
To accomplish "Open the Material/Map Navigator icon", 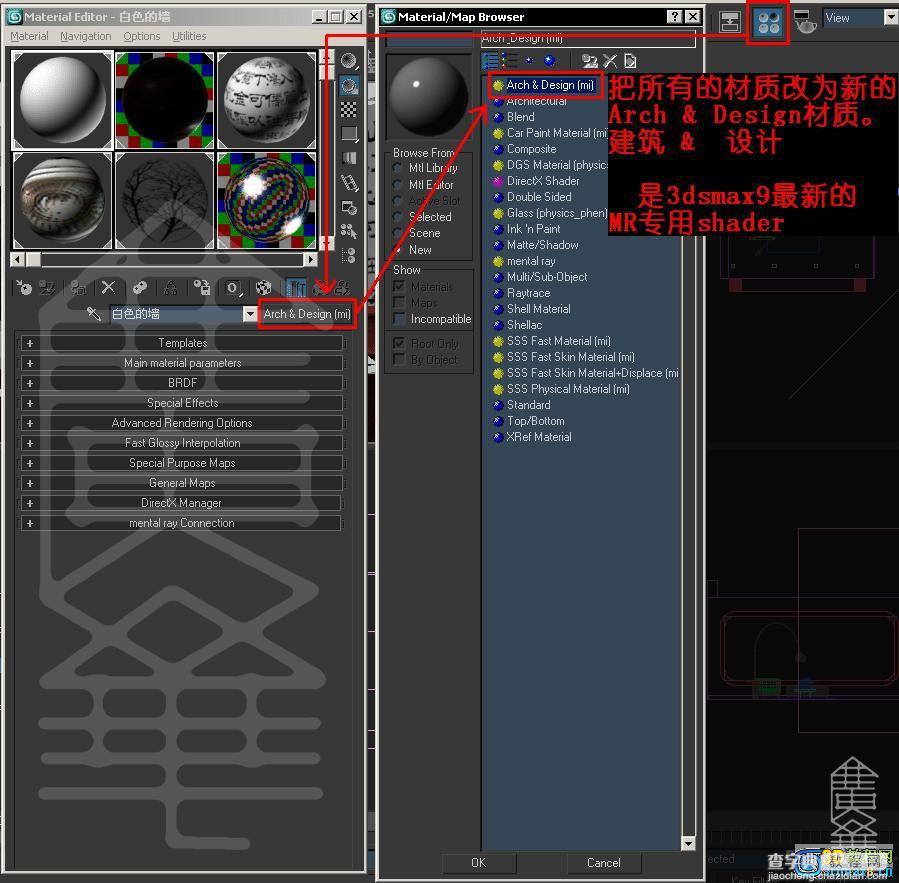I will point(349,255).
